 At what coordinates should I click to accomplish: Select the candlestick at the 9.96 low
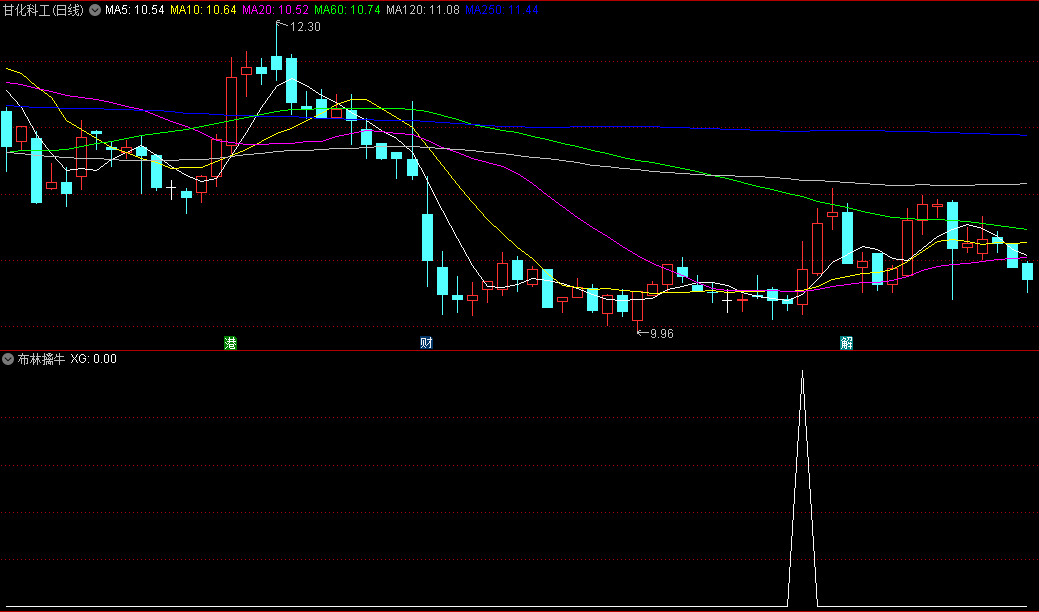[x=637, y=310]
